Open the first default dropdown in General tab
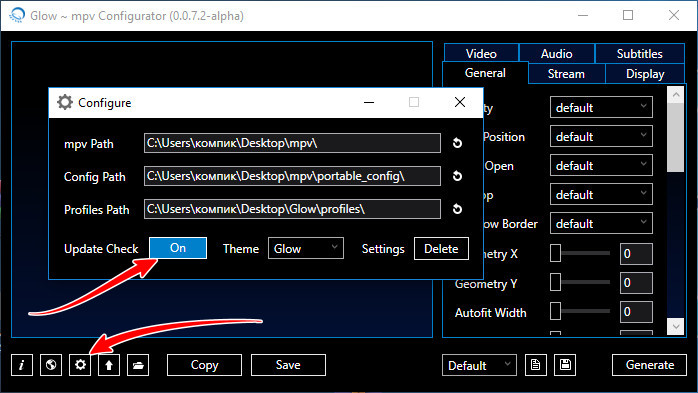This screenshot has width=698, height=393. pyautogui.click(x=601, y=107)
